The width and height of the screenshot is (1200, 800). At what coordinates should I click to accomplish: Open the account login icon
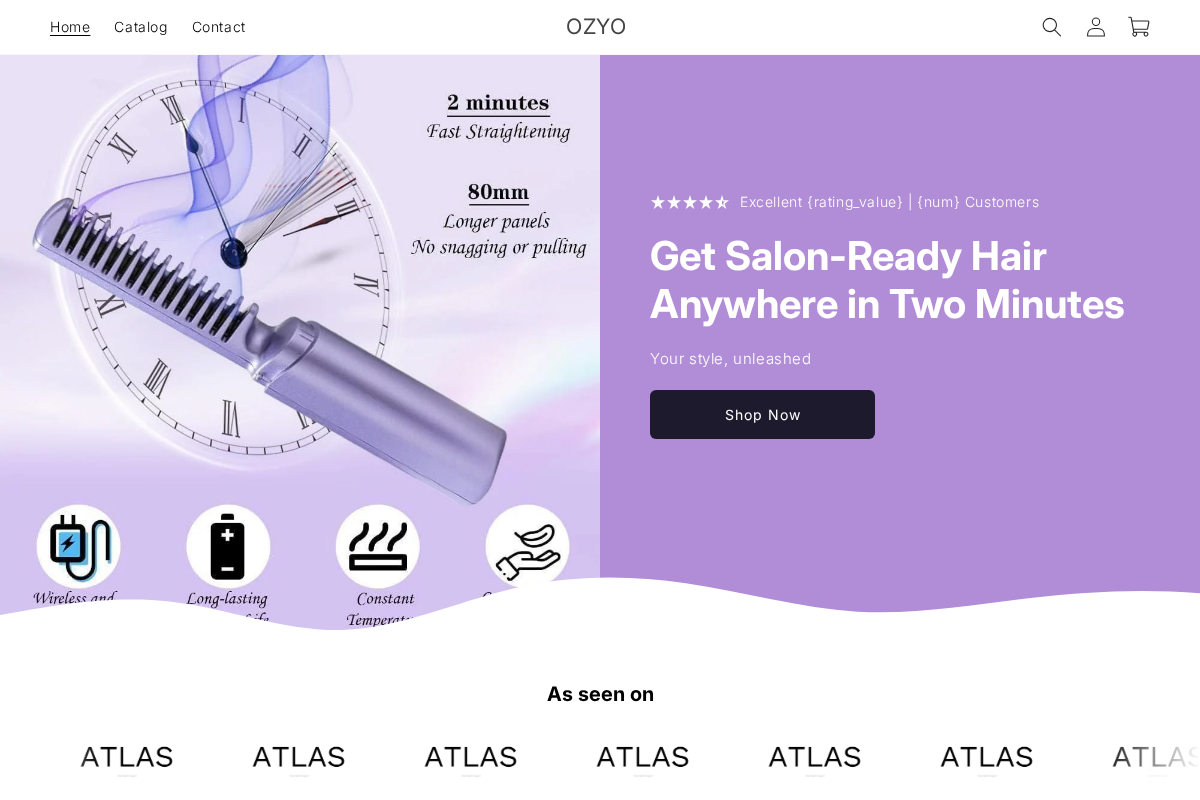[x=1096, y=27]
